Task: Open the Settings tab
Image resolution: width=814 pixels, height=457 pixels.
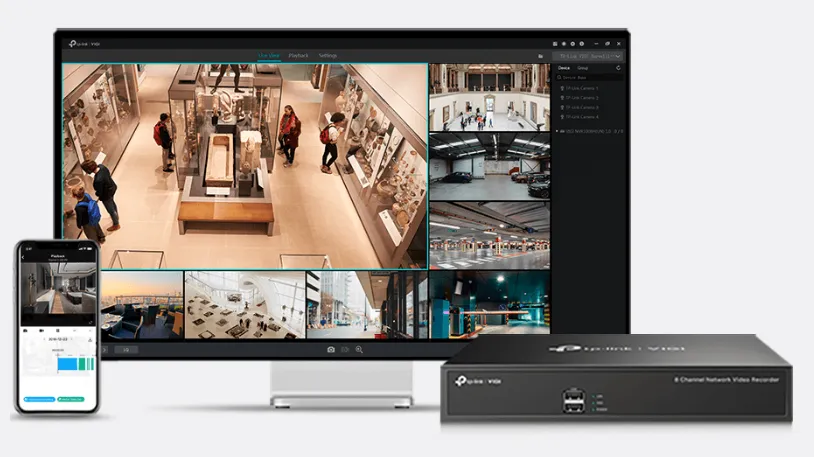Action: coord(328,55)
